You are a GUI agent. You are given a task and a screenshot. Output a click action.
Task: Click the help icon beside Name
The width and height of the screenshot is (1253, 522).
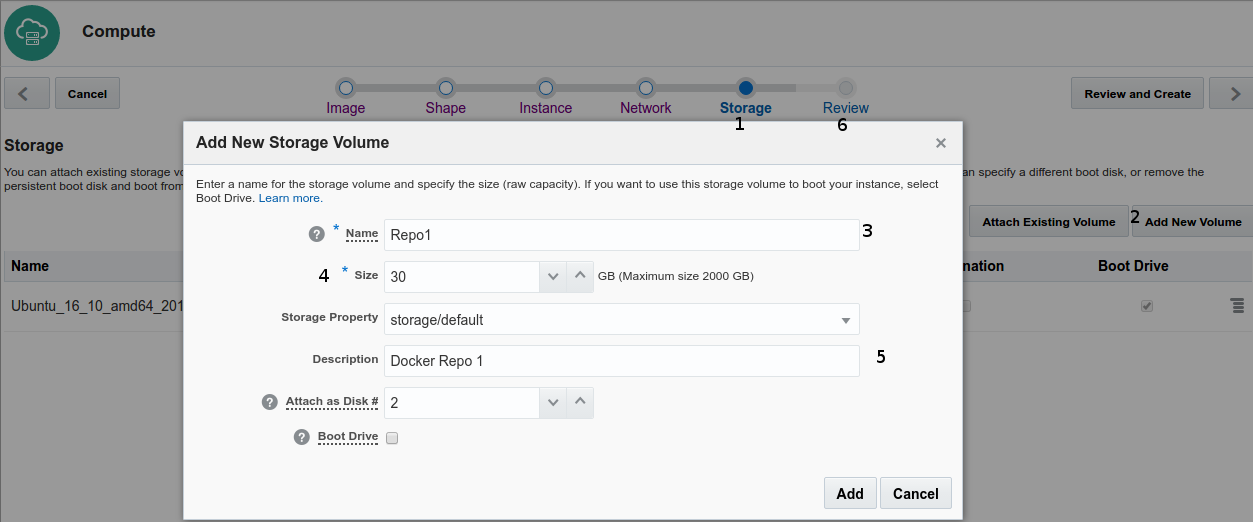click(x=317, y=234)
